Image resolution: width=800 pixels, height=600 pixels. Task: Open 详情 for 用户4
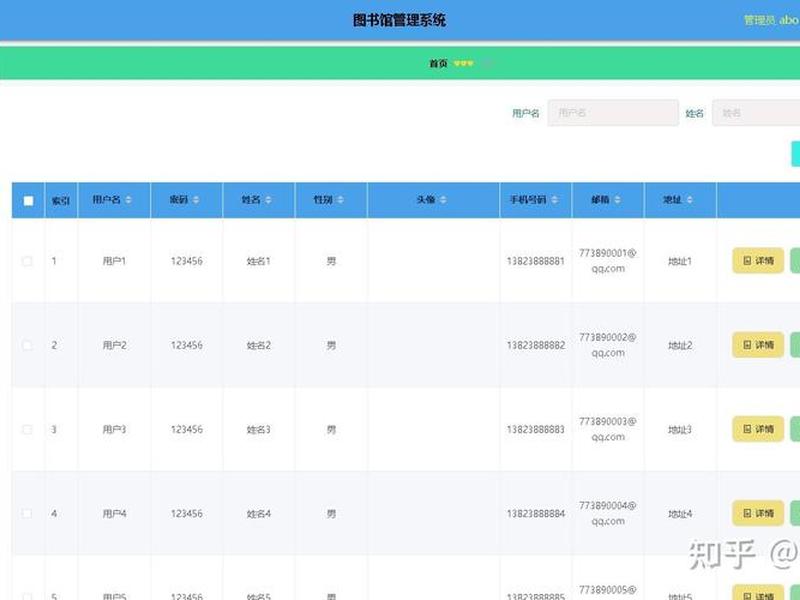tap(758, 513)
